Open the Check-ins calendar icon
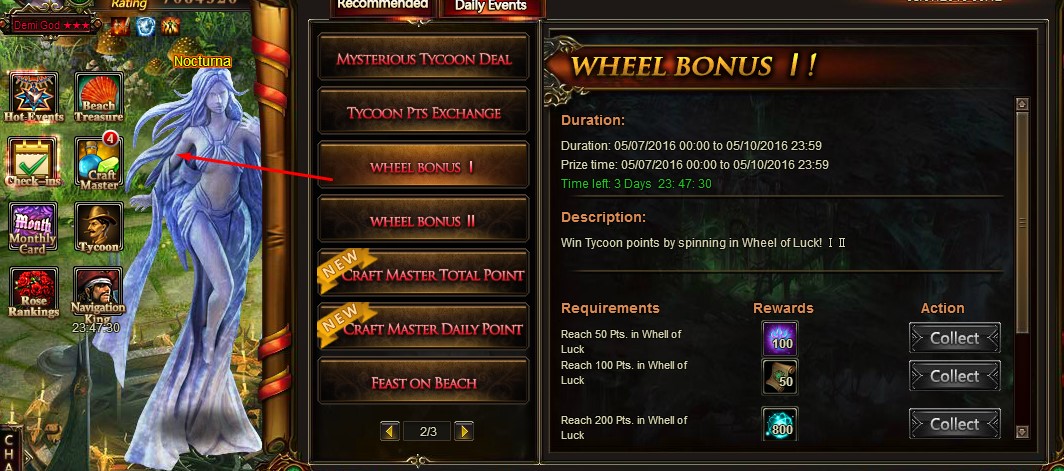This screenshot has height=471, width=1064. point(33,162)
